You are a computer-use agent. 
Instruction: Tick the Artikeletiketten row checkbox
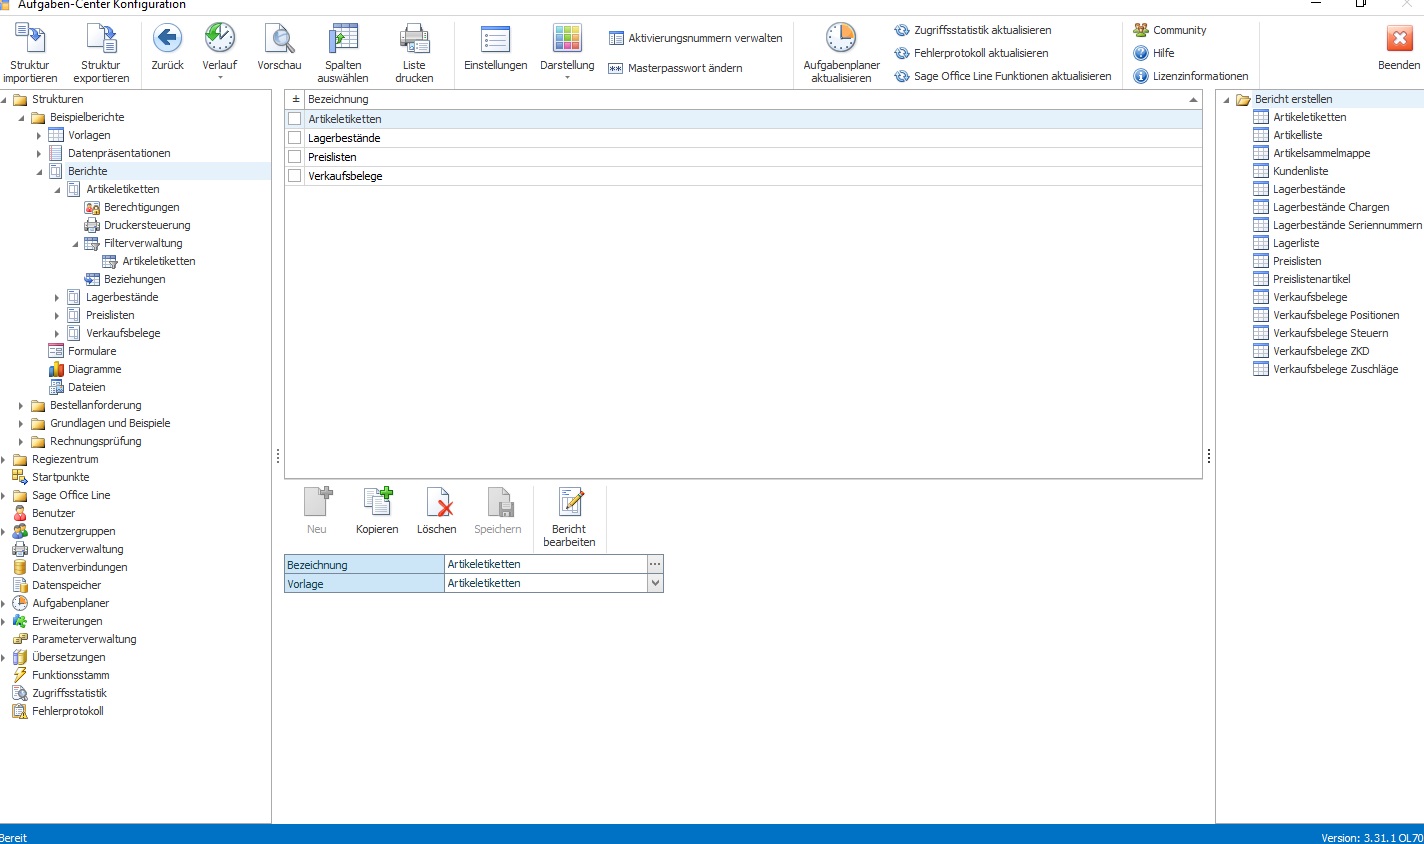tap(295, 119)
